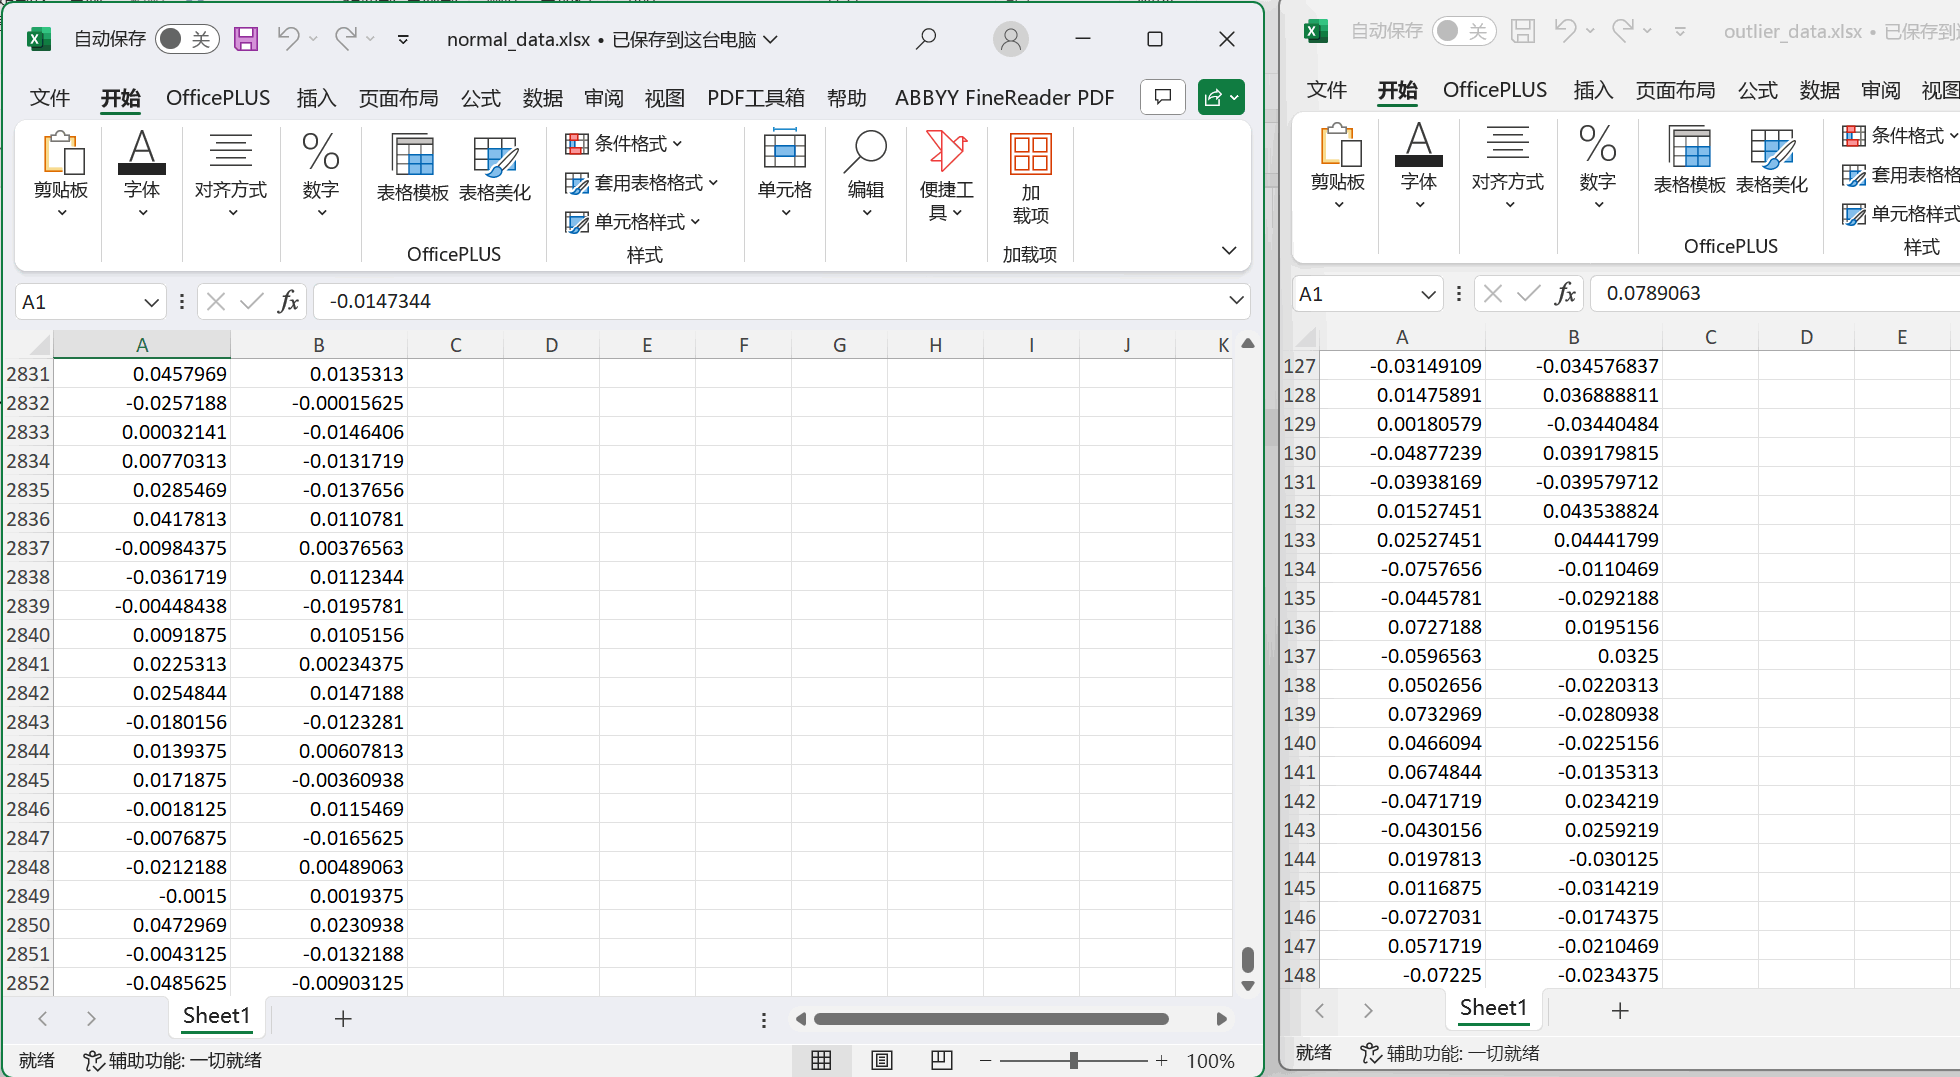
Task: Toggle AutoSave switch in outlier_data window
Action: coord(1464,31)
